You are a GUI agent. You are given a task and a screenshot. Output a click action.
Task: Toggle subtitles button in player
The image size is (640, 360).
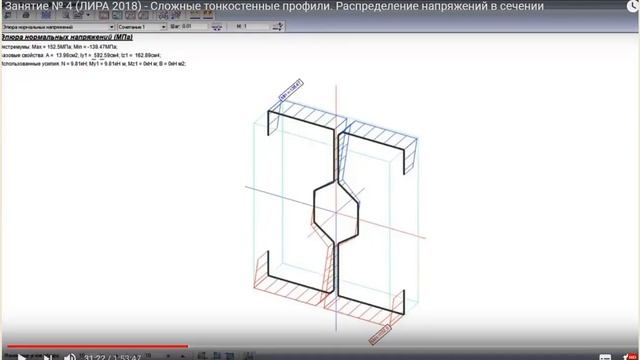(x=605, y=358)
